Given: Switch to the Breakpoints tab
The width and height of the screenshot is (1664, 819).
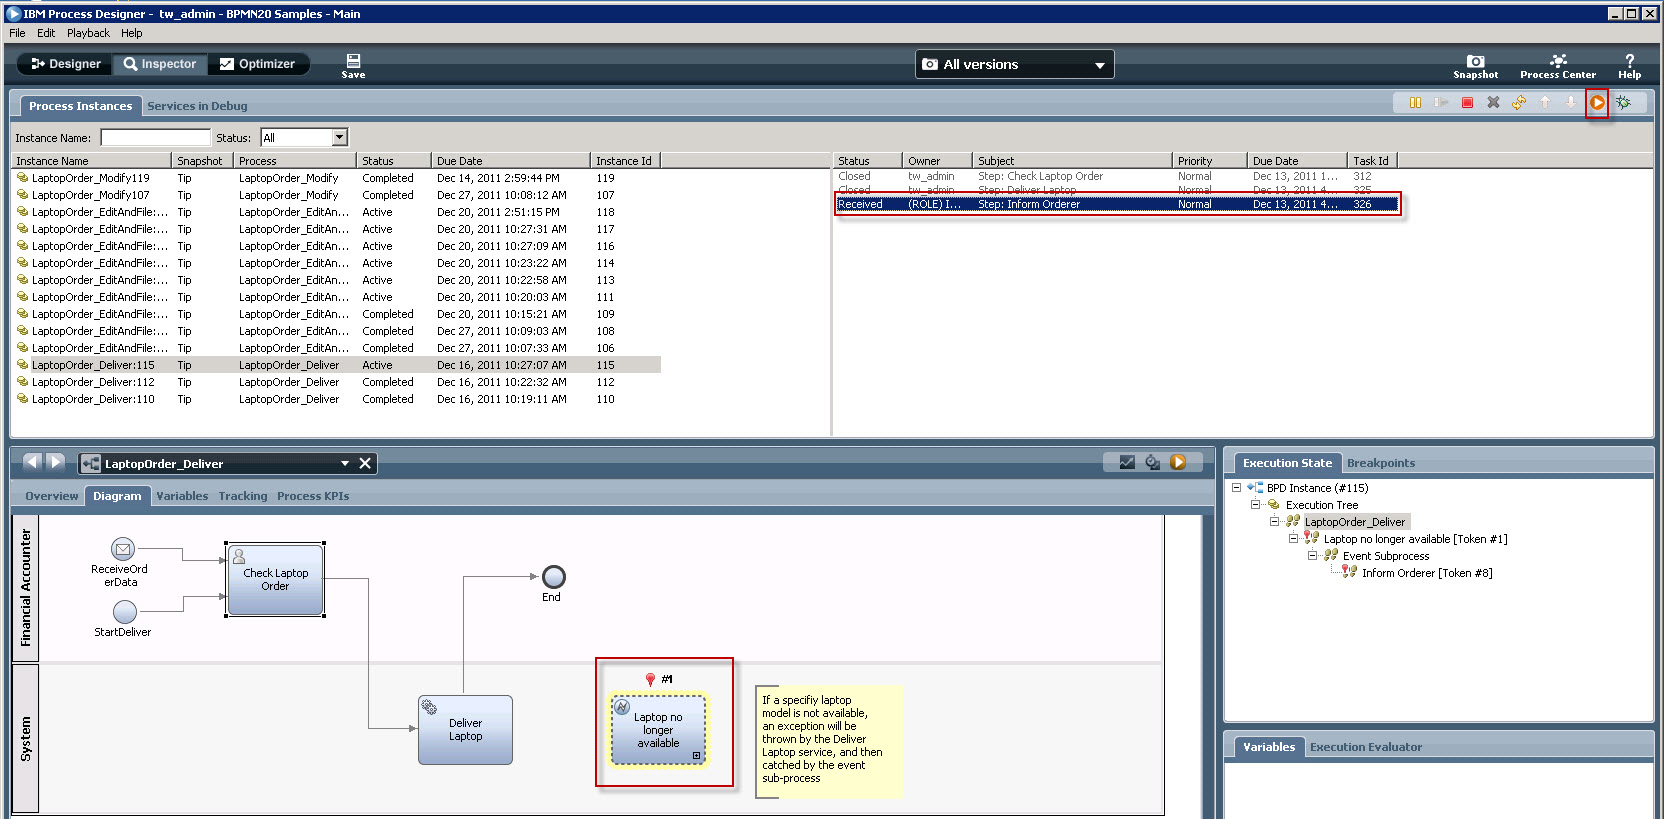Looking at the screenshot, I should (1381, 463).
